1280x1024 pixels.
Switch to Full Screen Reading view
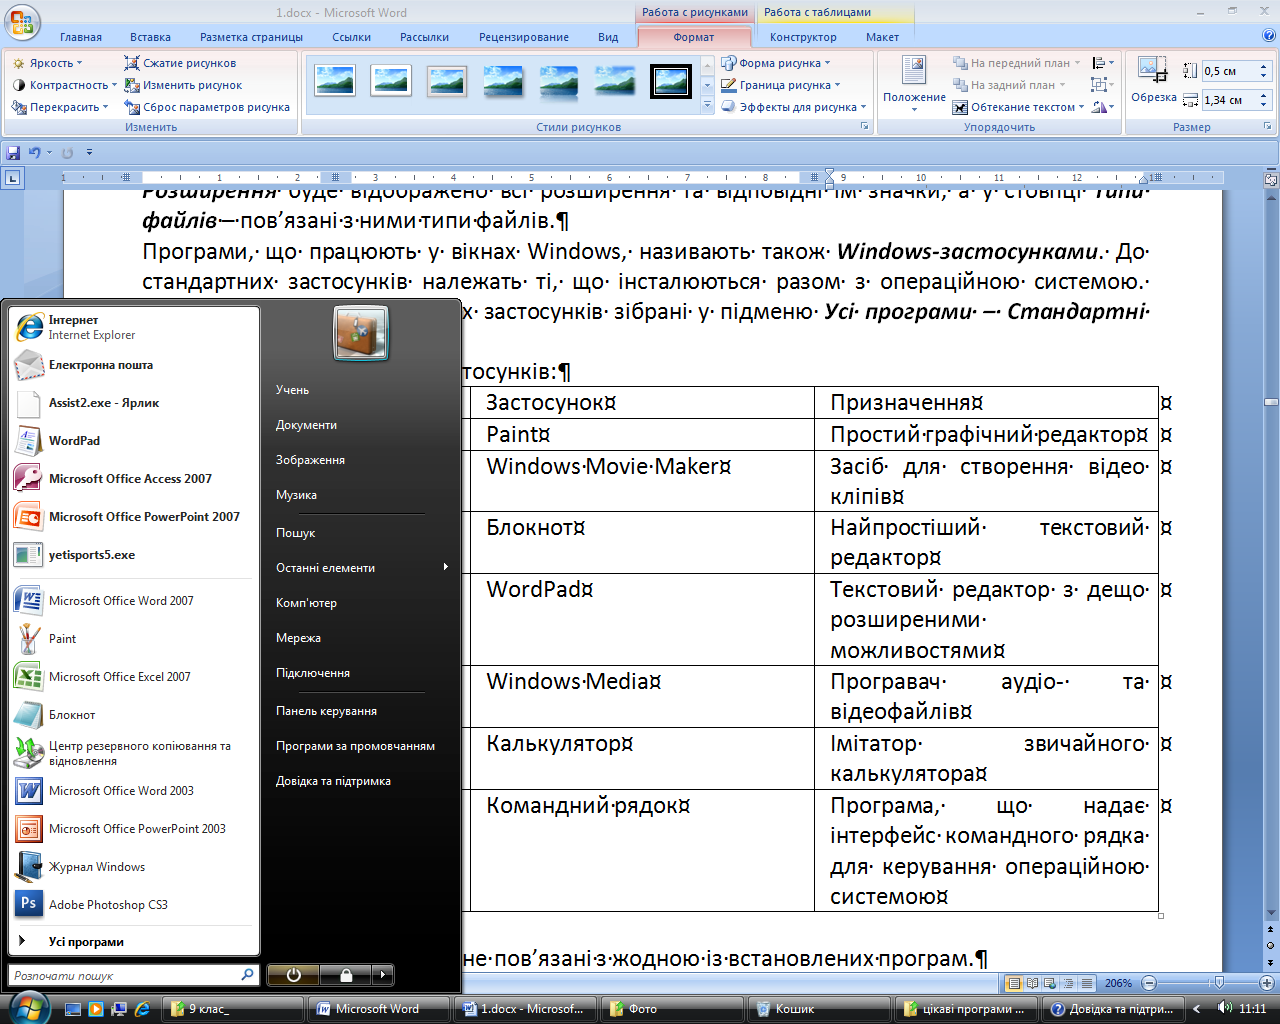[1032, 983]
